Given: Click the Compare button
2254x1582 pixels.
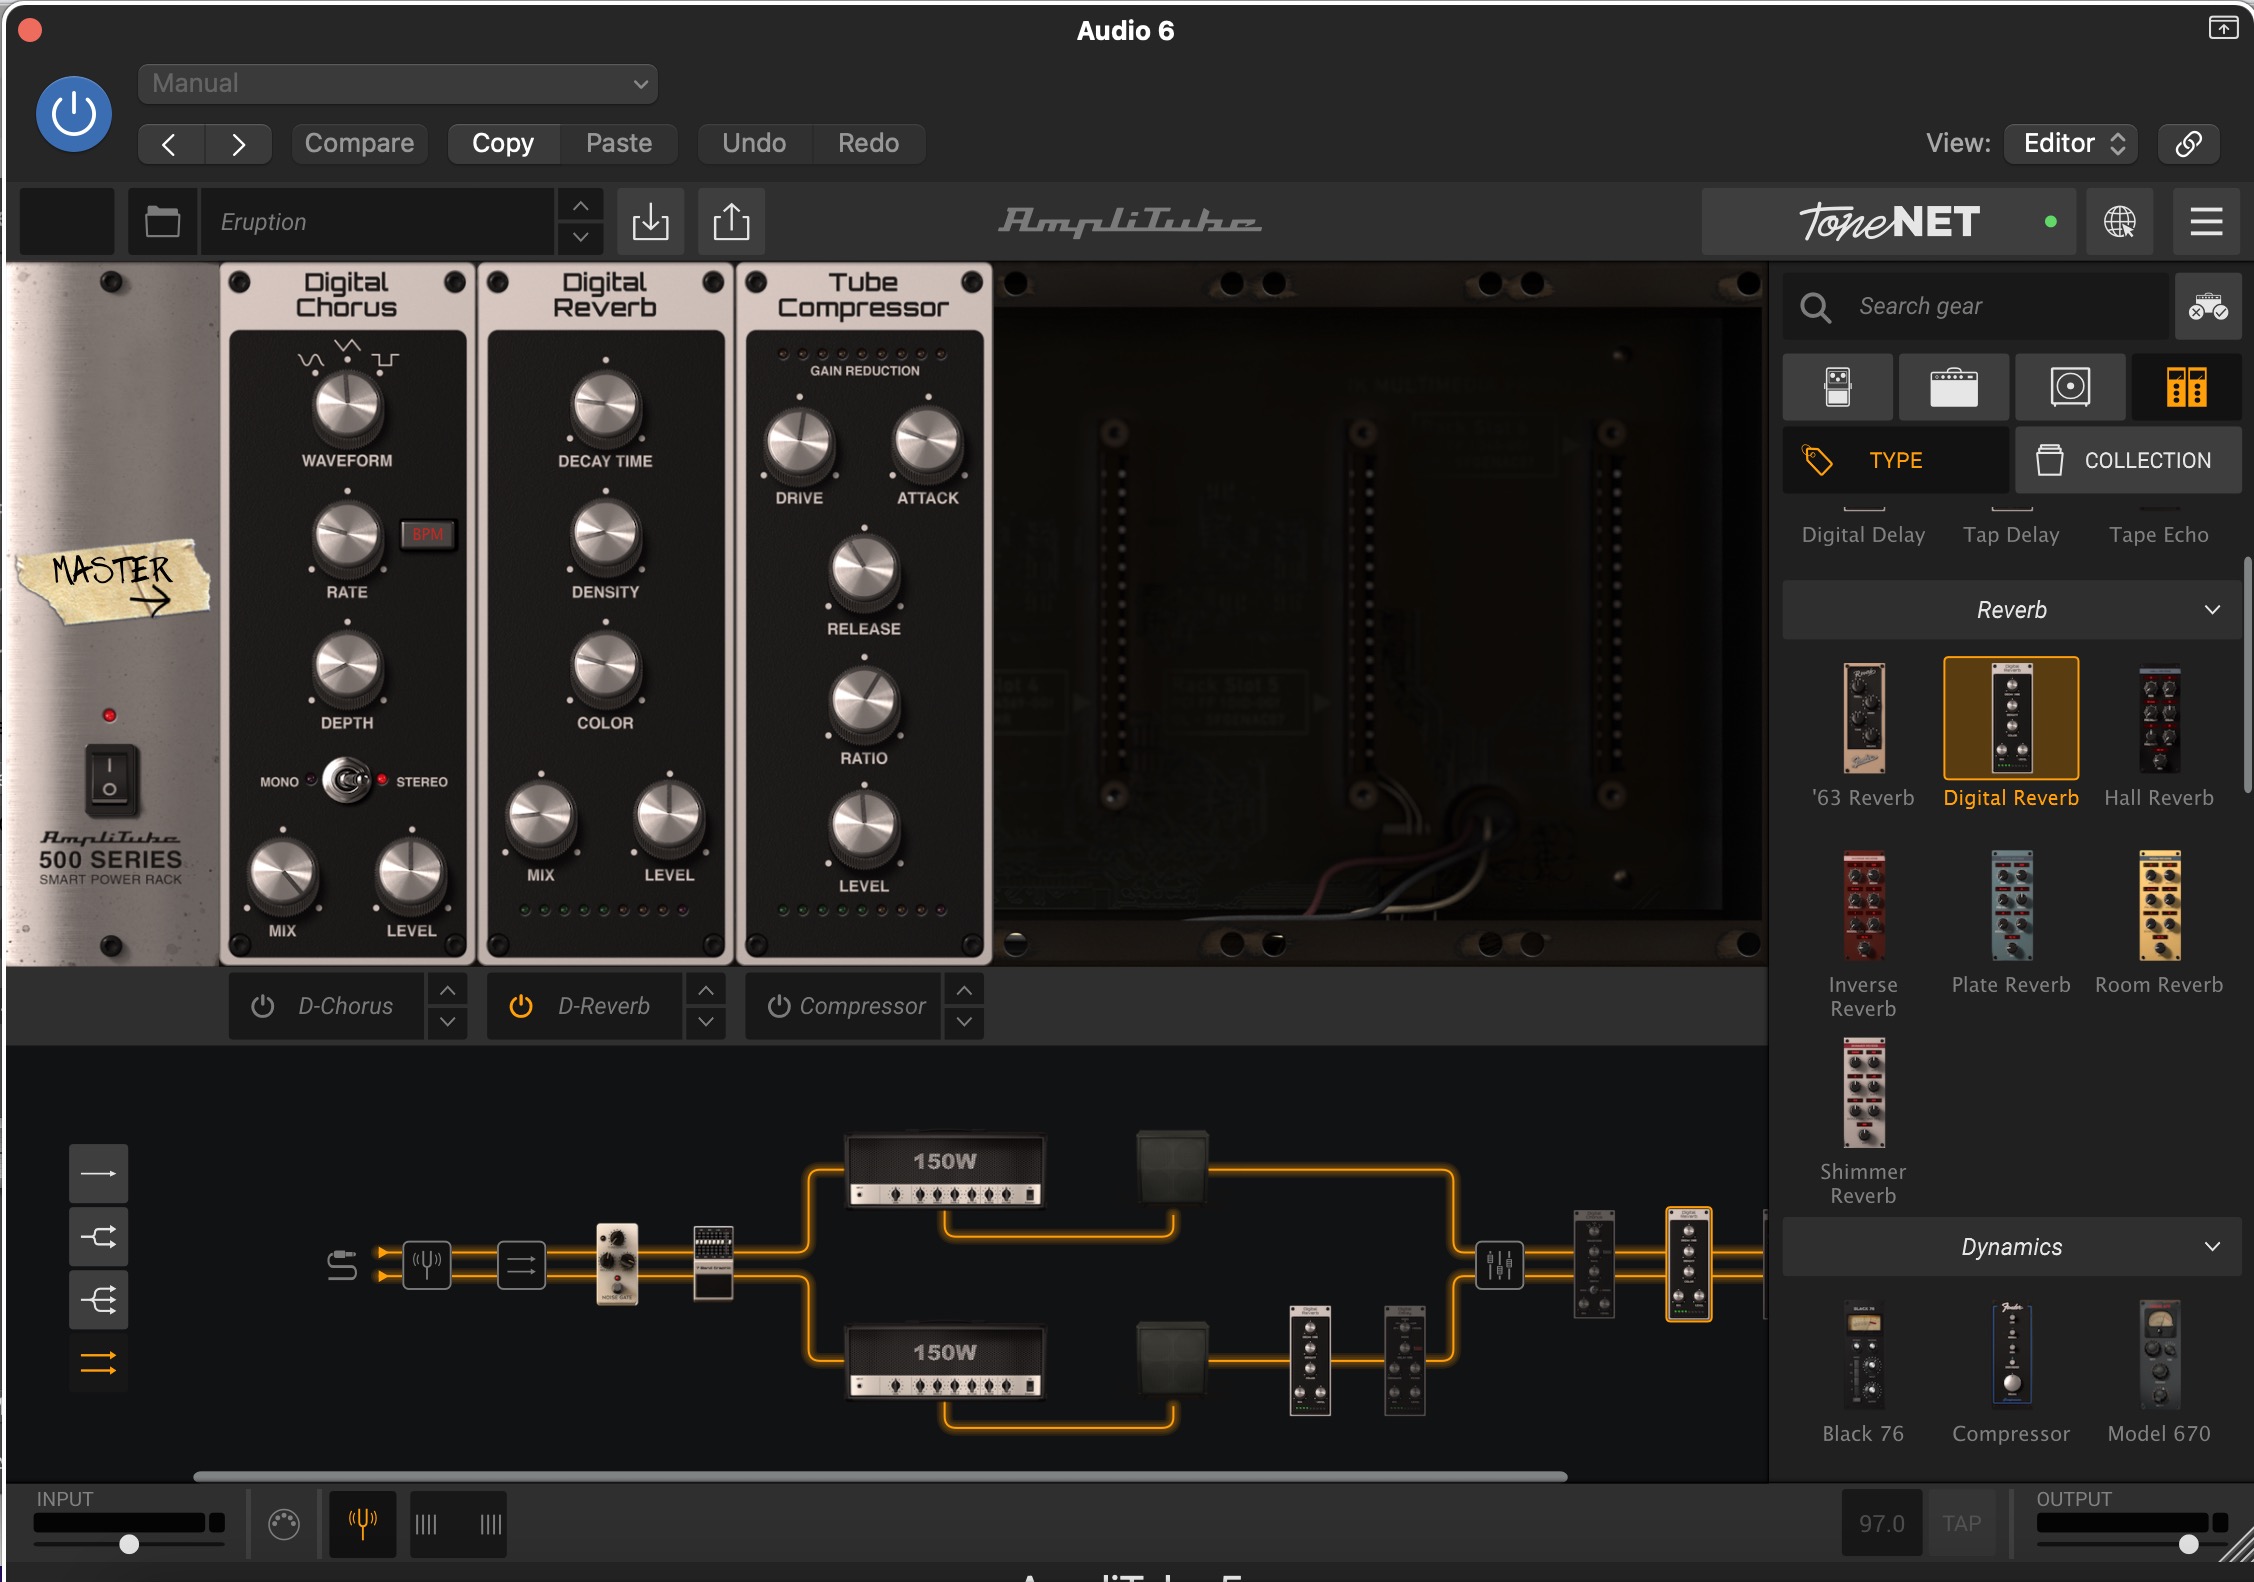Looking at the screenshot, I should [359, 143].
